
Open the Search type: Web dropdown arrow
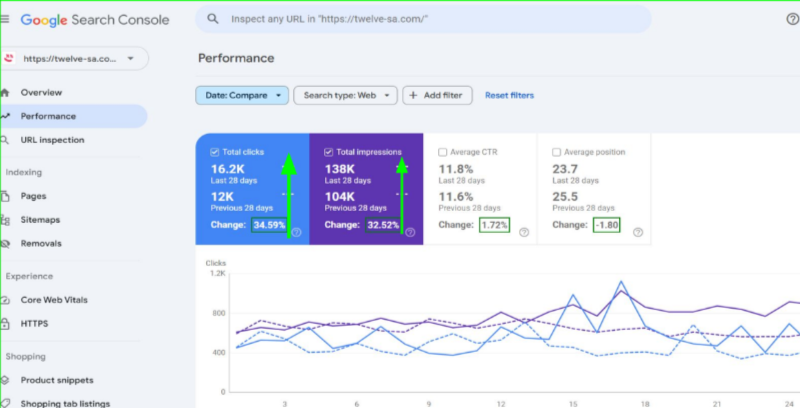click(x=387, y=95)
